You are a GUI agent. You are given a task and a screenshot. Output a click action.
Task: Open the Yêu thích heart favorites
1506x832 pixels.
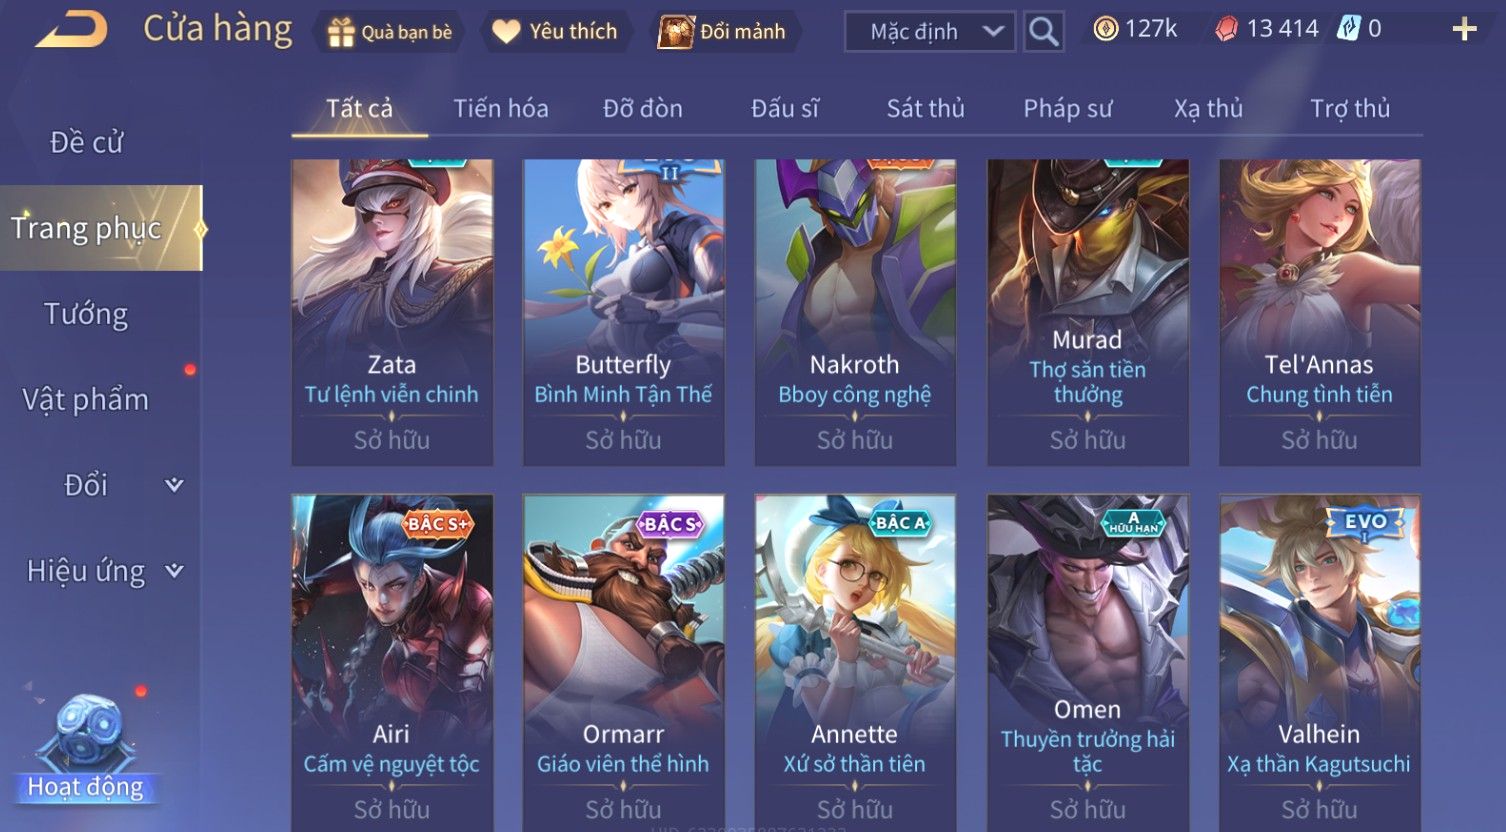click(506, 32)
